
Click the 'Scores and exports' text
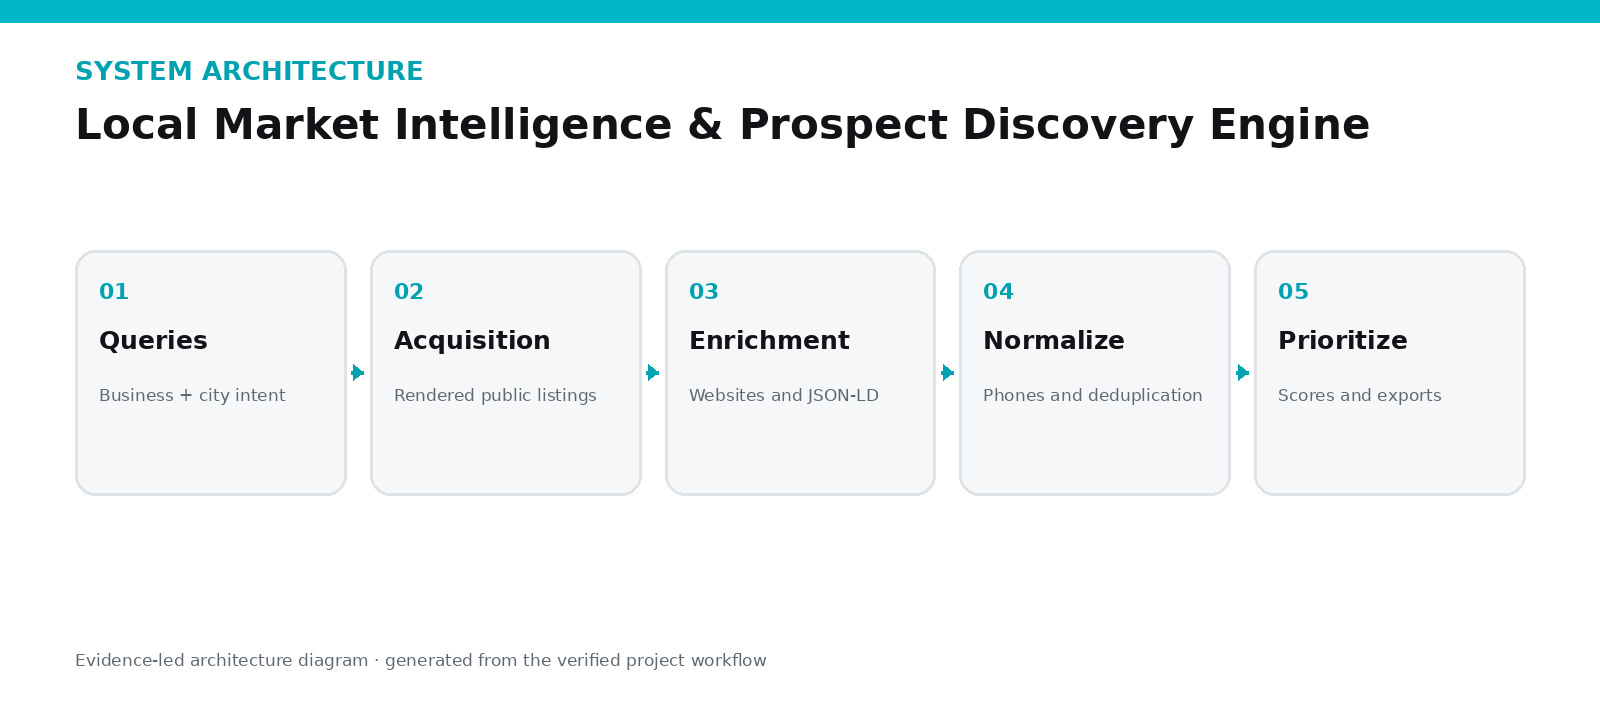pos(1360,396)
